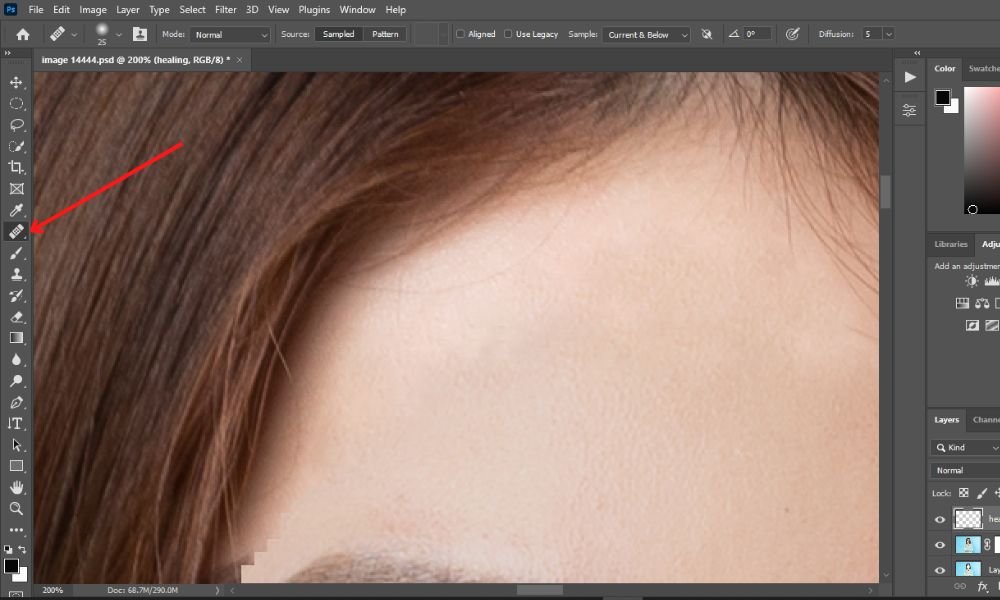Select the Zoom tool
Screen dimensions: 1000x600
click(x=16, y=508)
